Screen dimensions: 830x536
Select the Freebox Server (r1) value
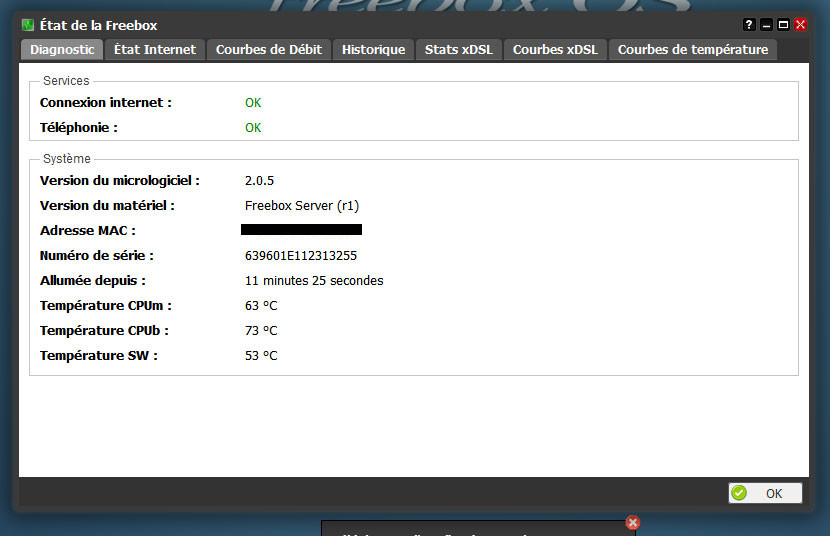click(302, 206)
